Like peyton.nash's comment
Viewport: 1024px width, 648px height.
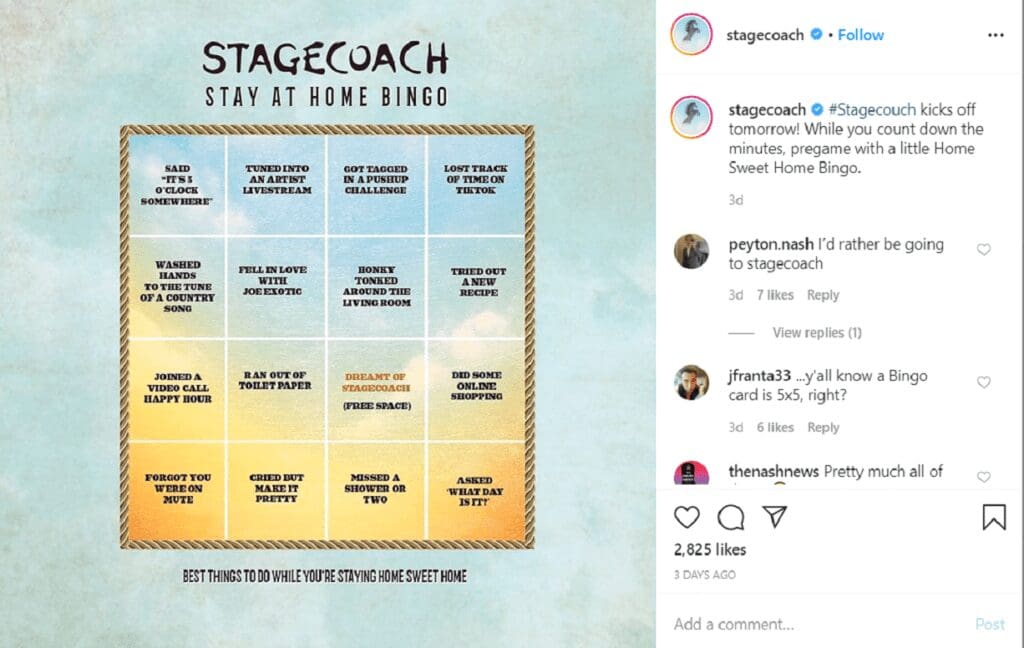(984, 250)
